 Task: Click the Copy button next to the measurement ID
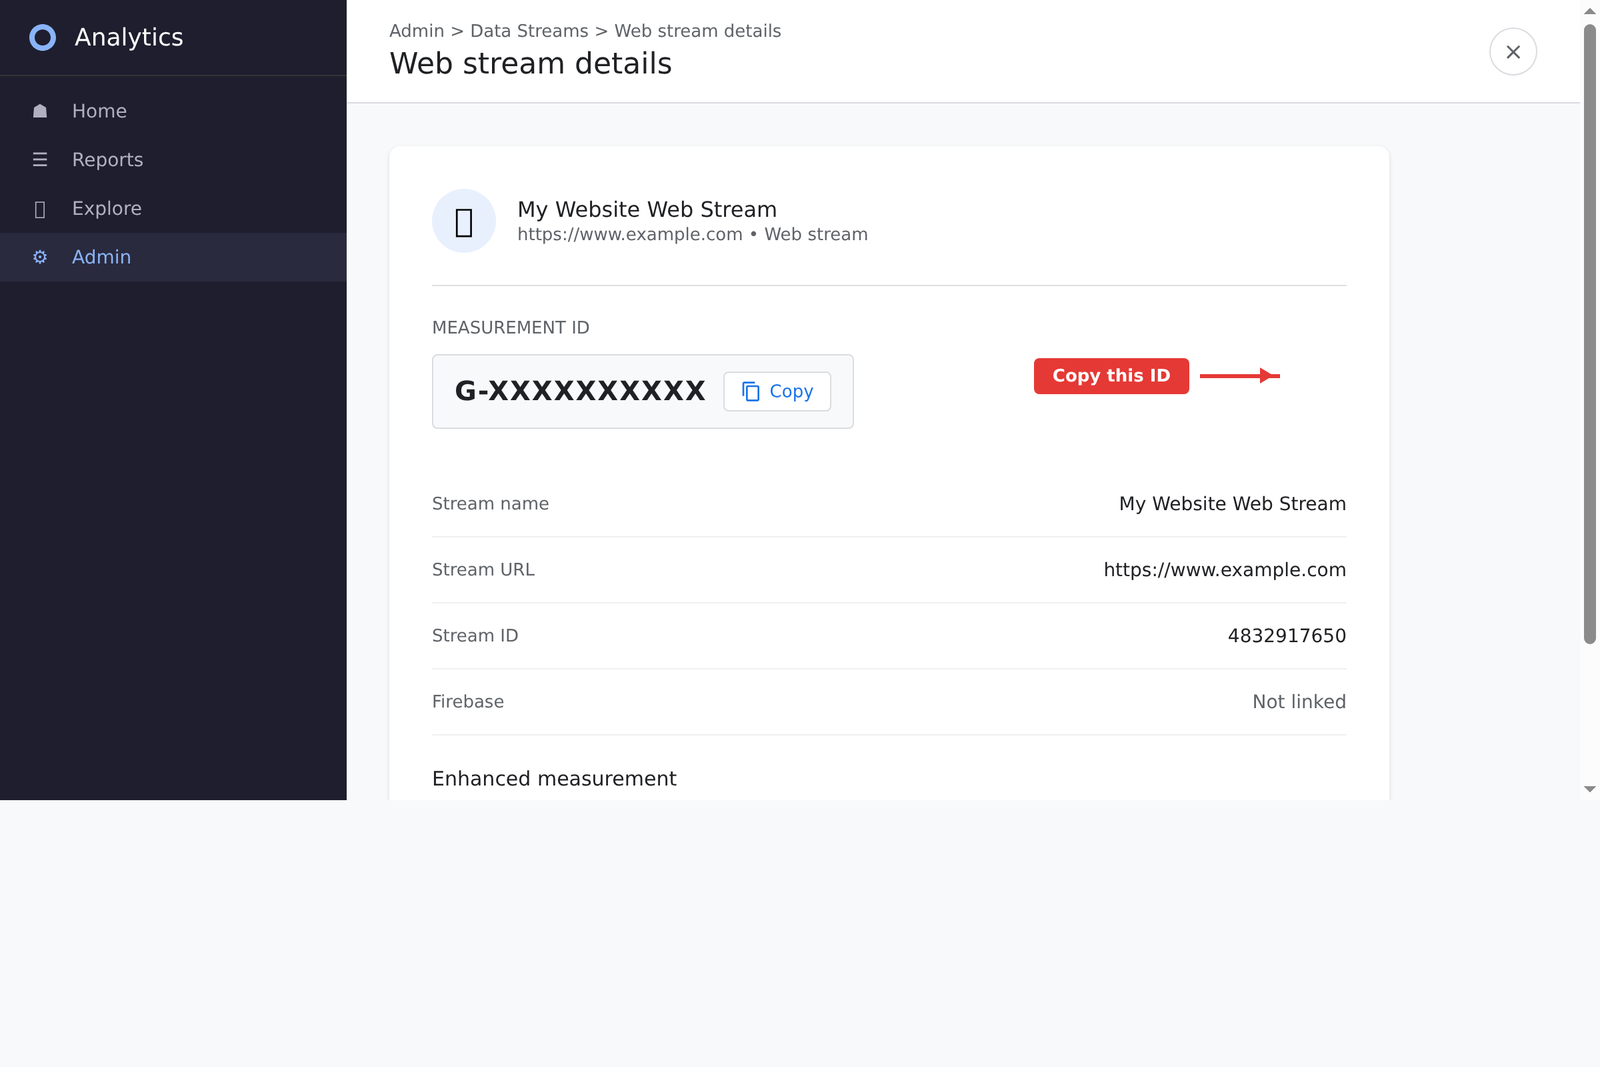tap(777, 391)
